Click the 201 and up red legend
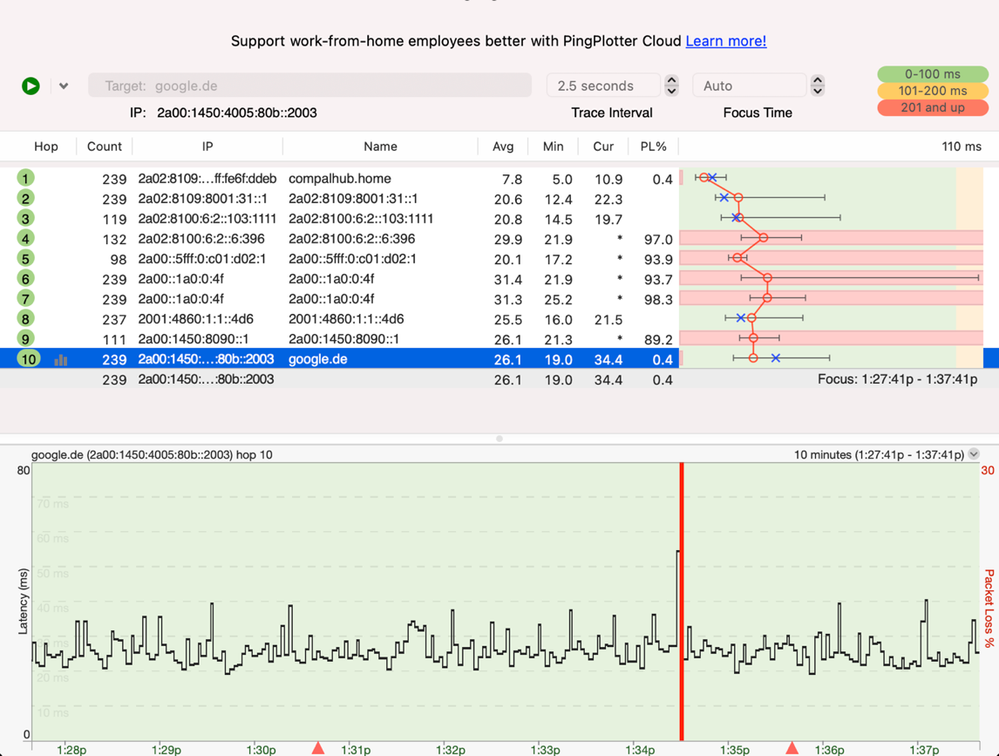Screen dimensions: 999x756 coord(933,108)
